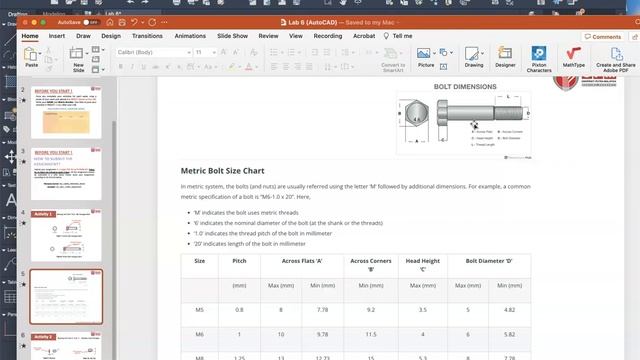This screenshot has height=360, width=640.
Task: Click the justify text icon
Action: [309, 67]
